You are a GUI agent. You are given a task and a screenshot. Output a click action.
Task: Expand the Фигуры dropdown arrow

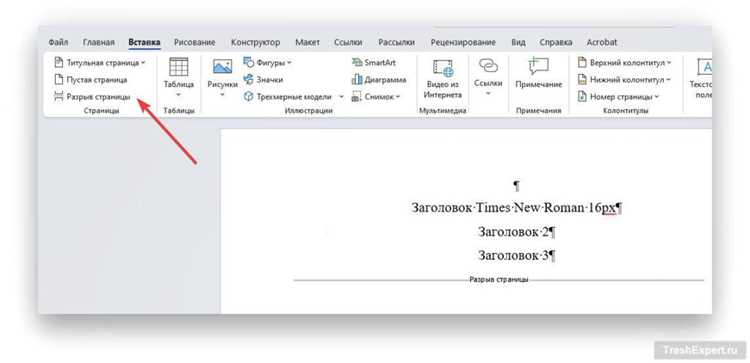click(x=289, y=63)
